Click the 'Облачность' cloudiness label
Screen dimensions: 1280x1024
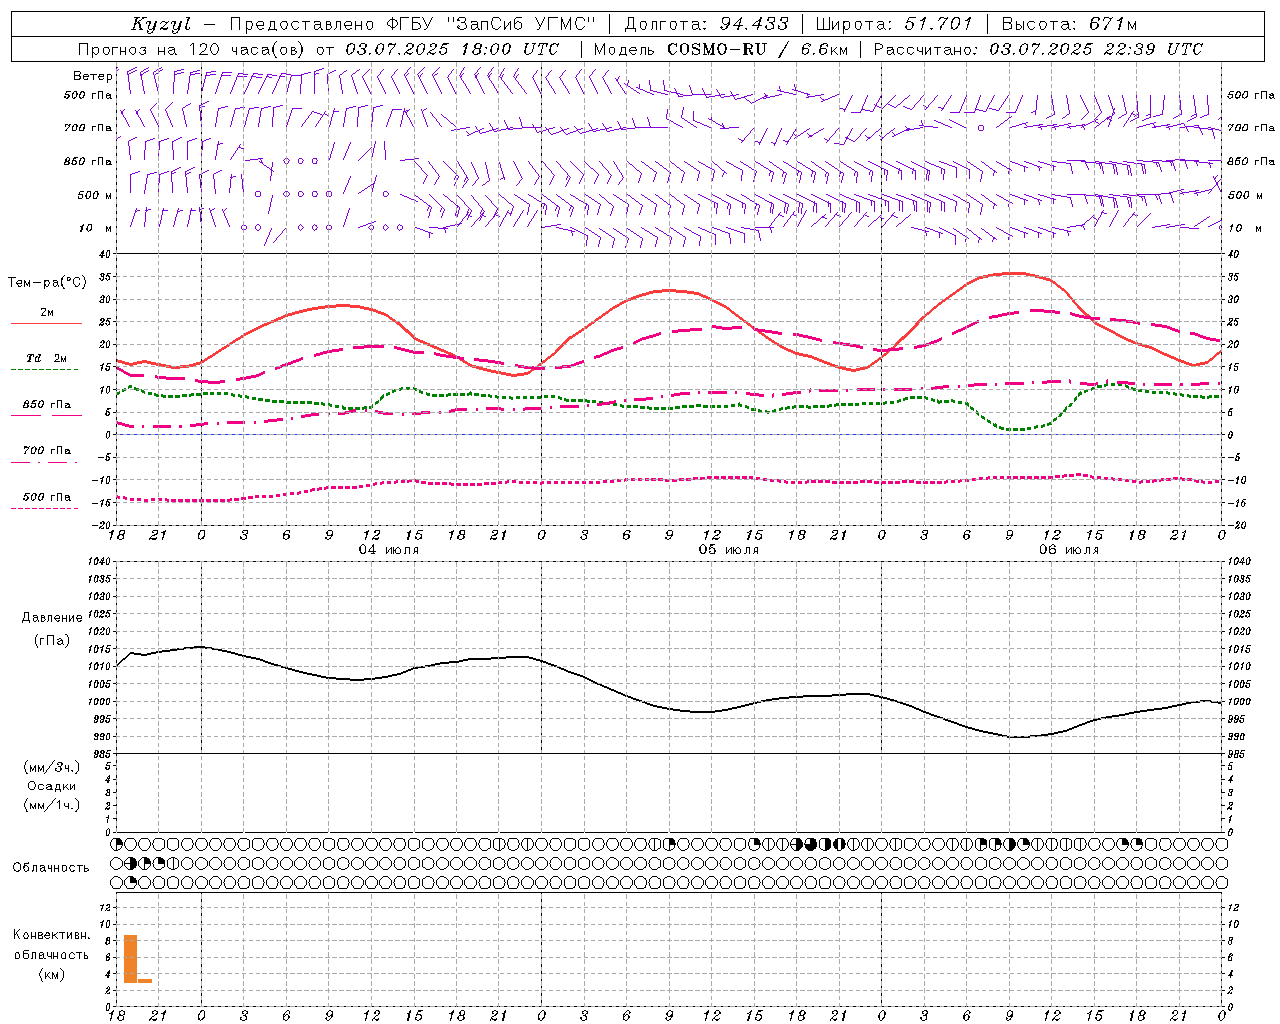(51, 868)
